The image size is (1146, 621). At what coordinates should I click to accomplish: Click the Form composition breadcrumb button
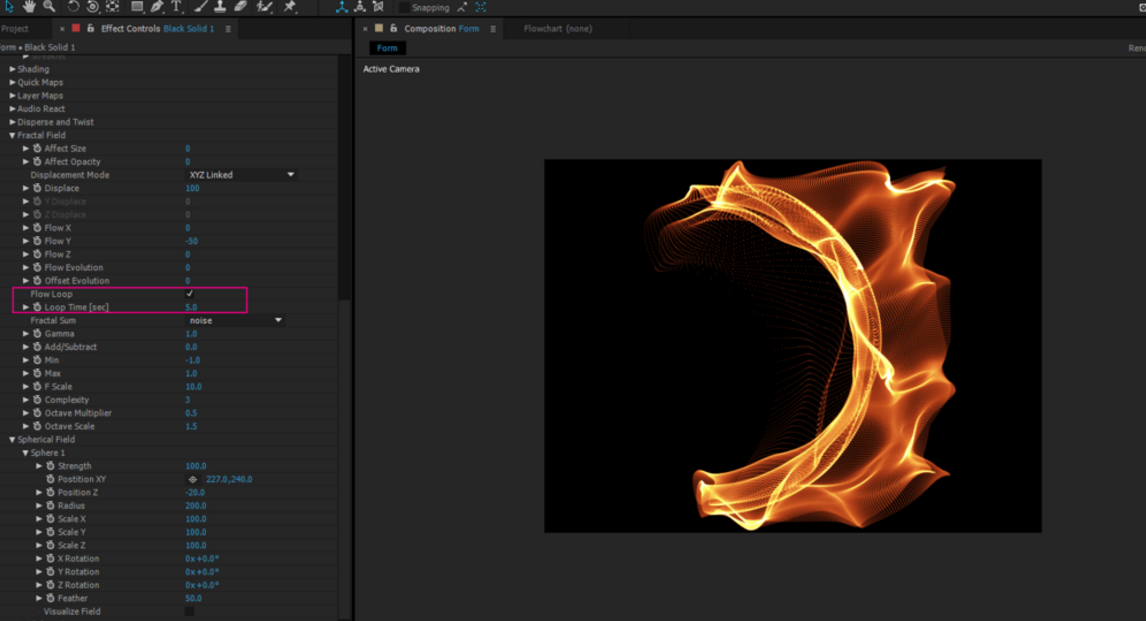pyautogui.click(x=387, y=48)
